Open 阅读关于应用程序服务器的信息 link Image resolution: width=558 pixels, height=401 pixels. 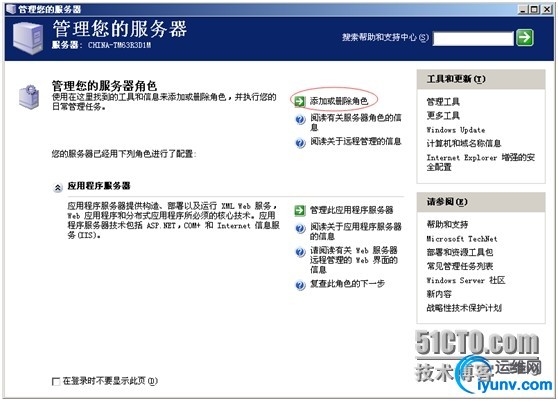(x=356, y=231)
